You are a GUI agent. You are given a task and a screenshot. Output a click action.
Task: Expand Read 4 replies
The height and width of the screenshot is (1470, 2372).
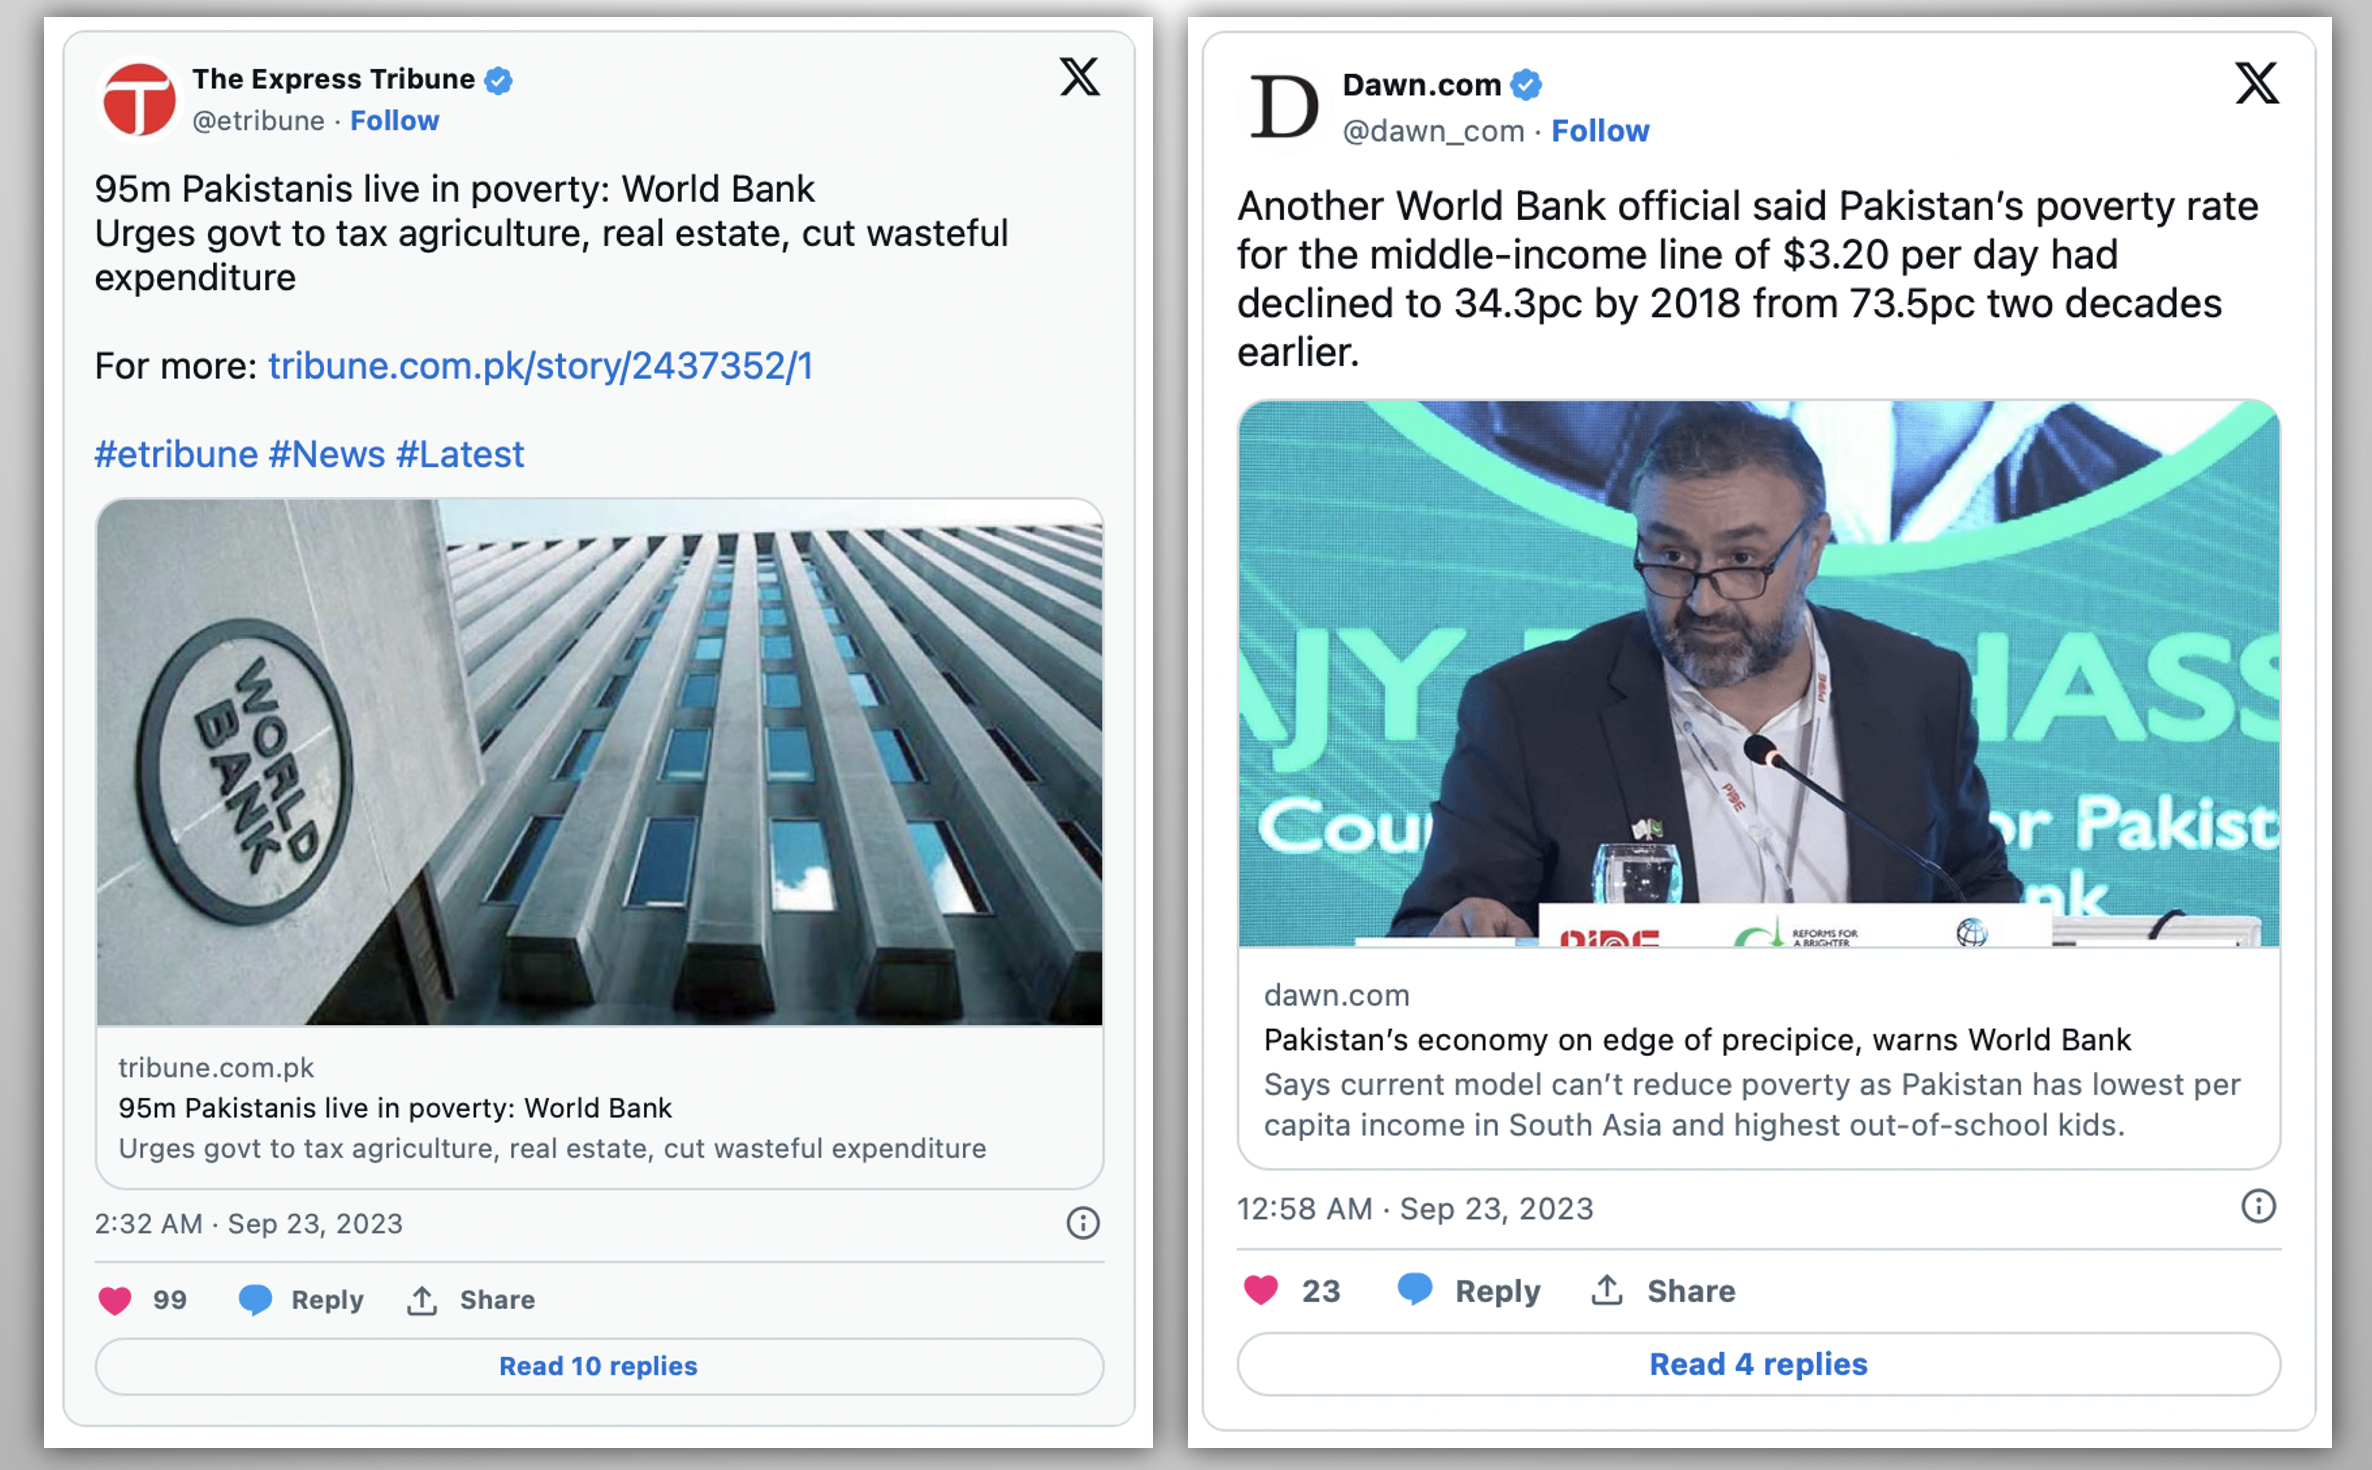click(1759, 1364)
